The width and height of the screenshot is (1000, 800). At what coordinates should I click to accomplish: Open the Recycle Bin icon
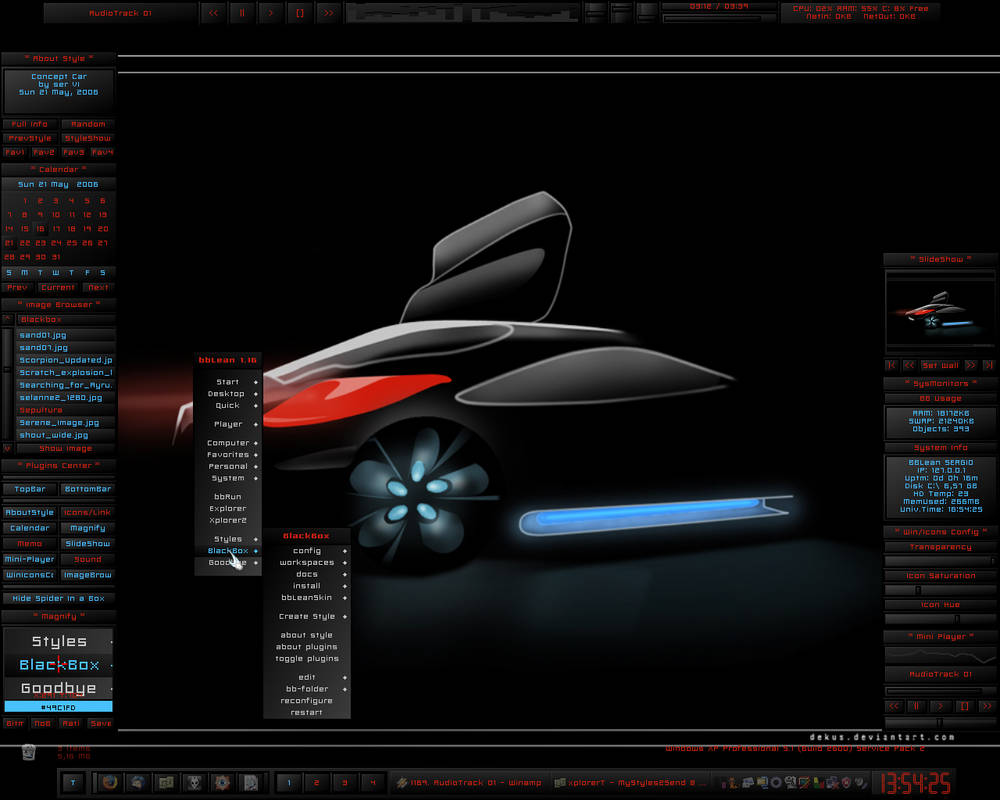pos(28,752)
